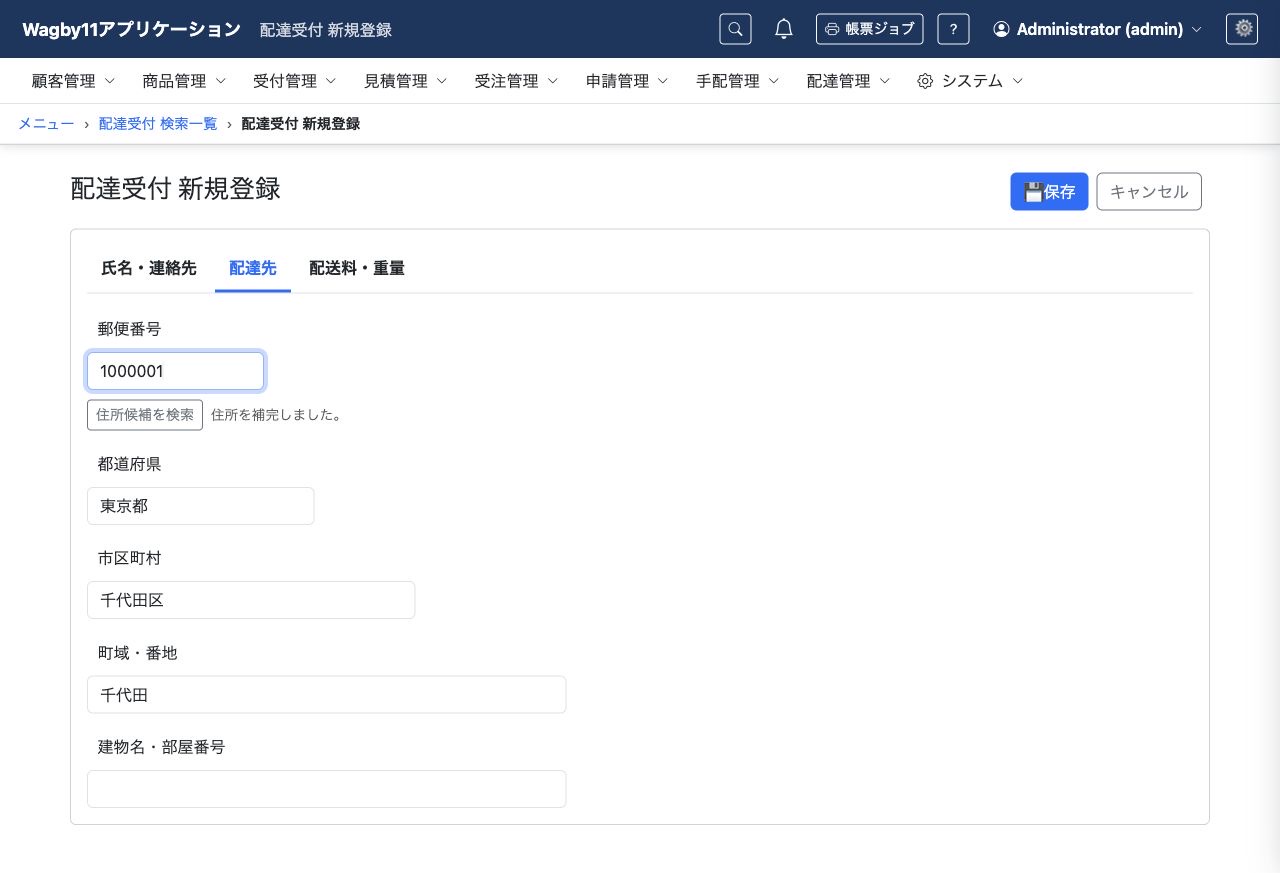Switch to 配送料・重量 tab
The width and height of the screenshot is (1280, 873).
pyautogui.click(x=357, y=268)
